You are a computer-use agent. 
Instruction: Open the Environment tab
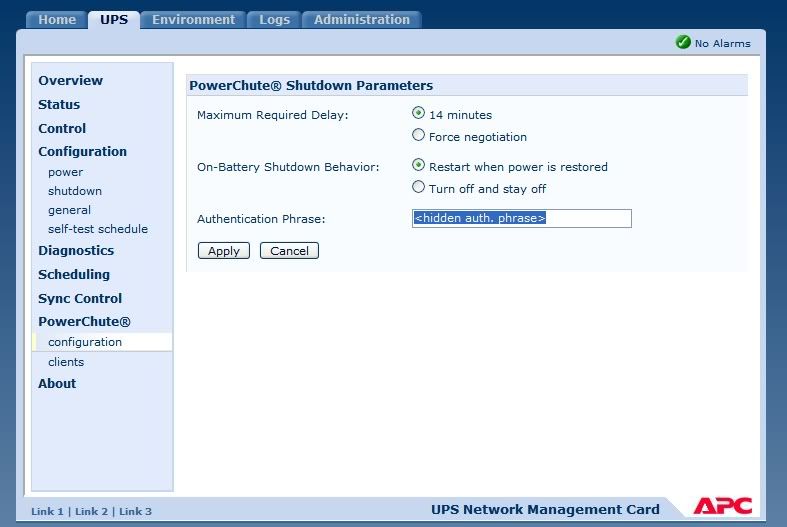pos(193,20)
